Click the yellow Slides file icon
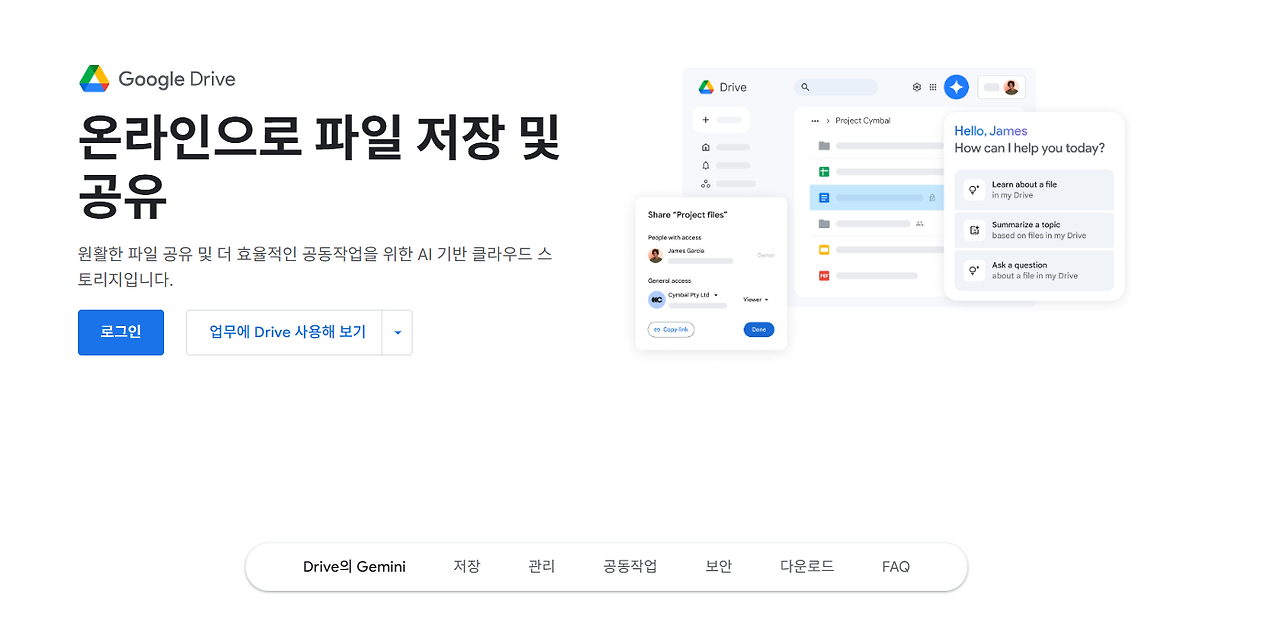Image resolution: width=1280 pixels, height=634 pixels. click(824, 249)
